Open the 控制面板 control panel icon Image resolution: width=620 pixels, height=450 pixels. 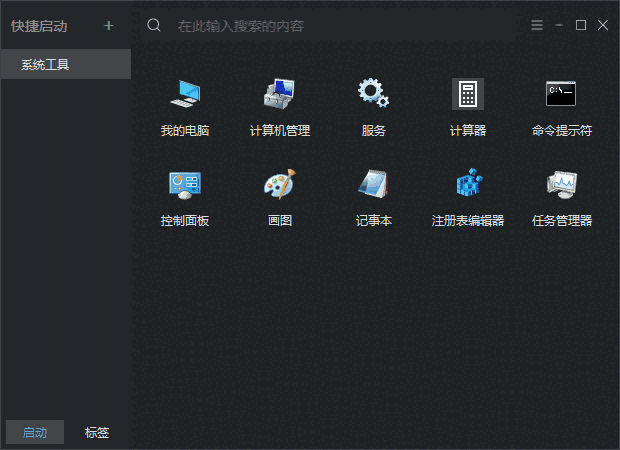click(x=185, y=185)
